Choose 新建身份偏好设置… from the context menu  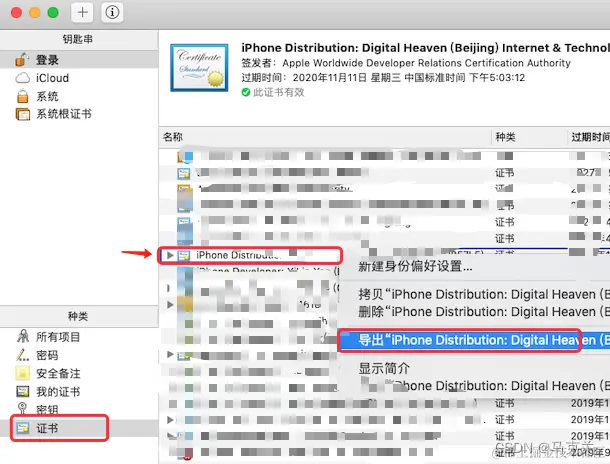(x=415, y=266)
